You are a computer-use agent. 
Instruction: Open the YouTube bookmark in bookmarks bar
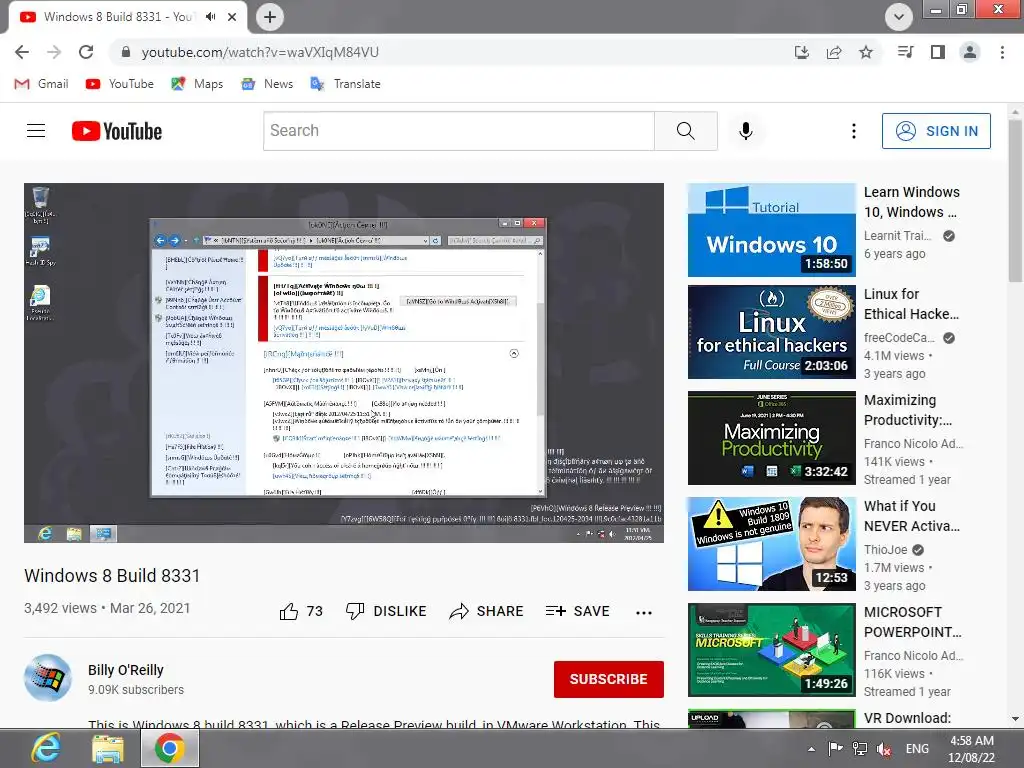120,84
